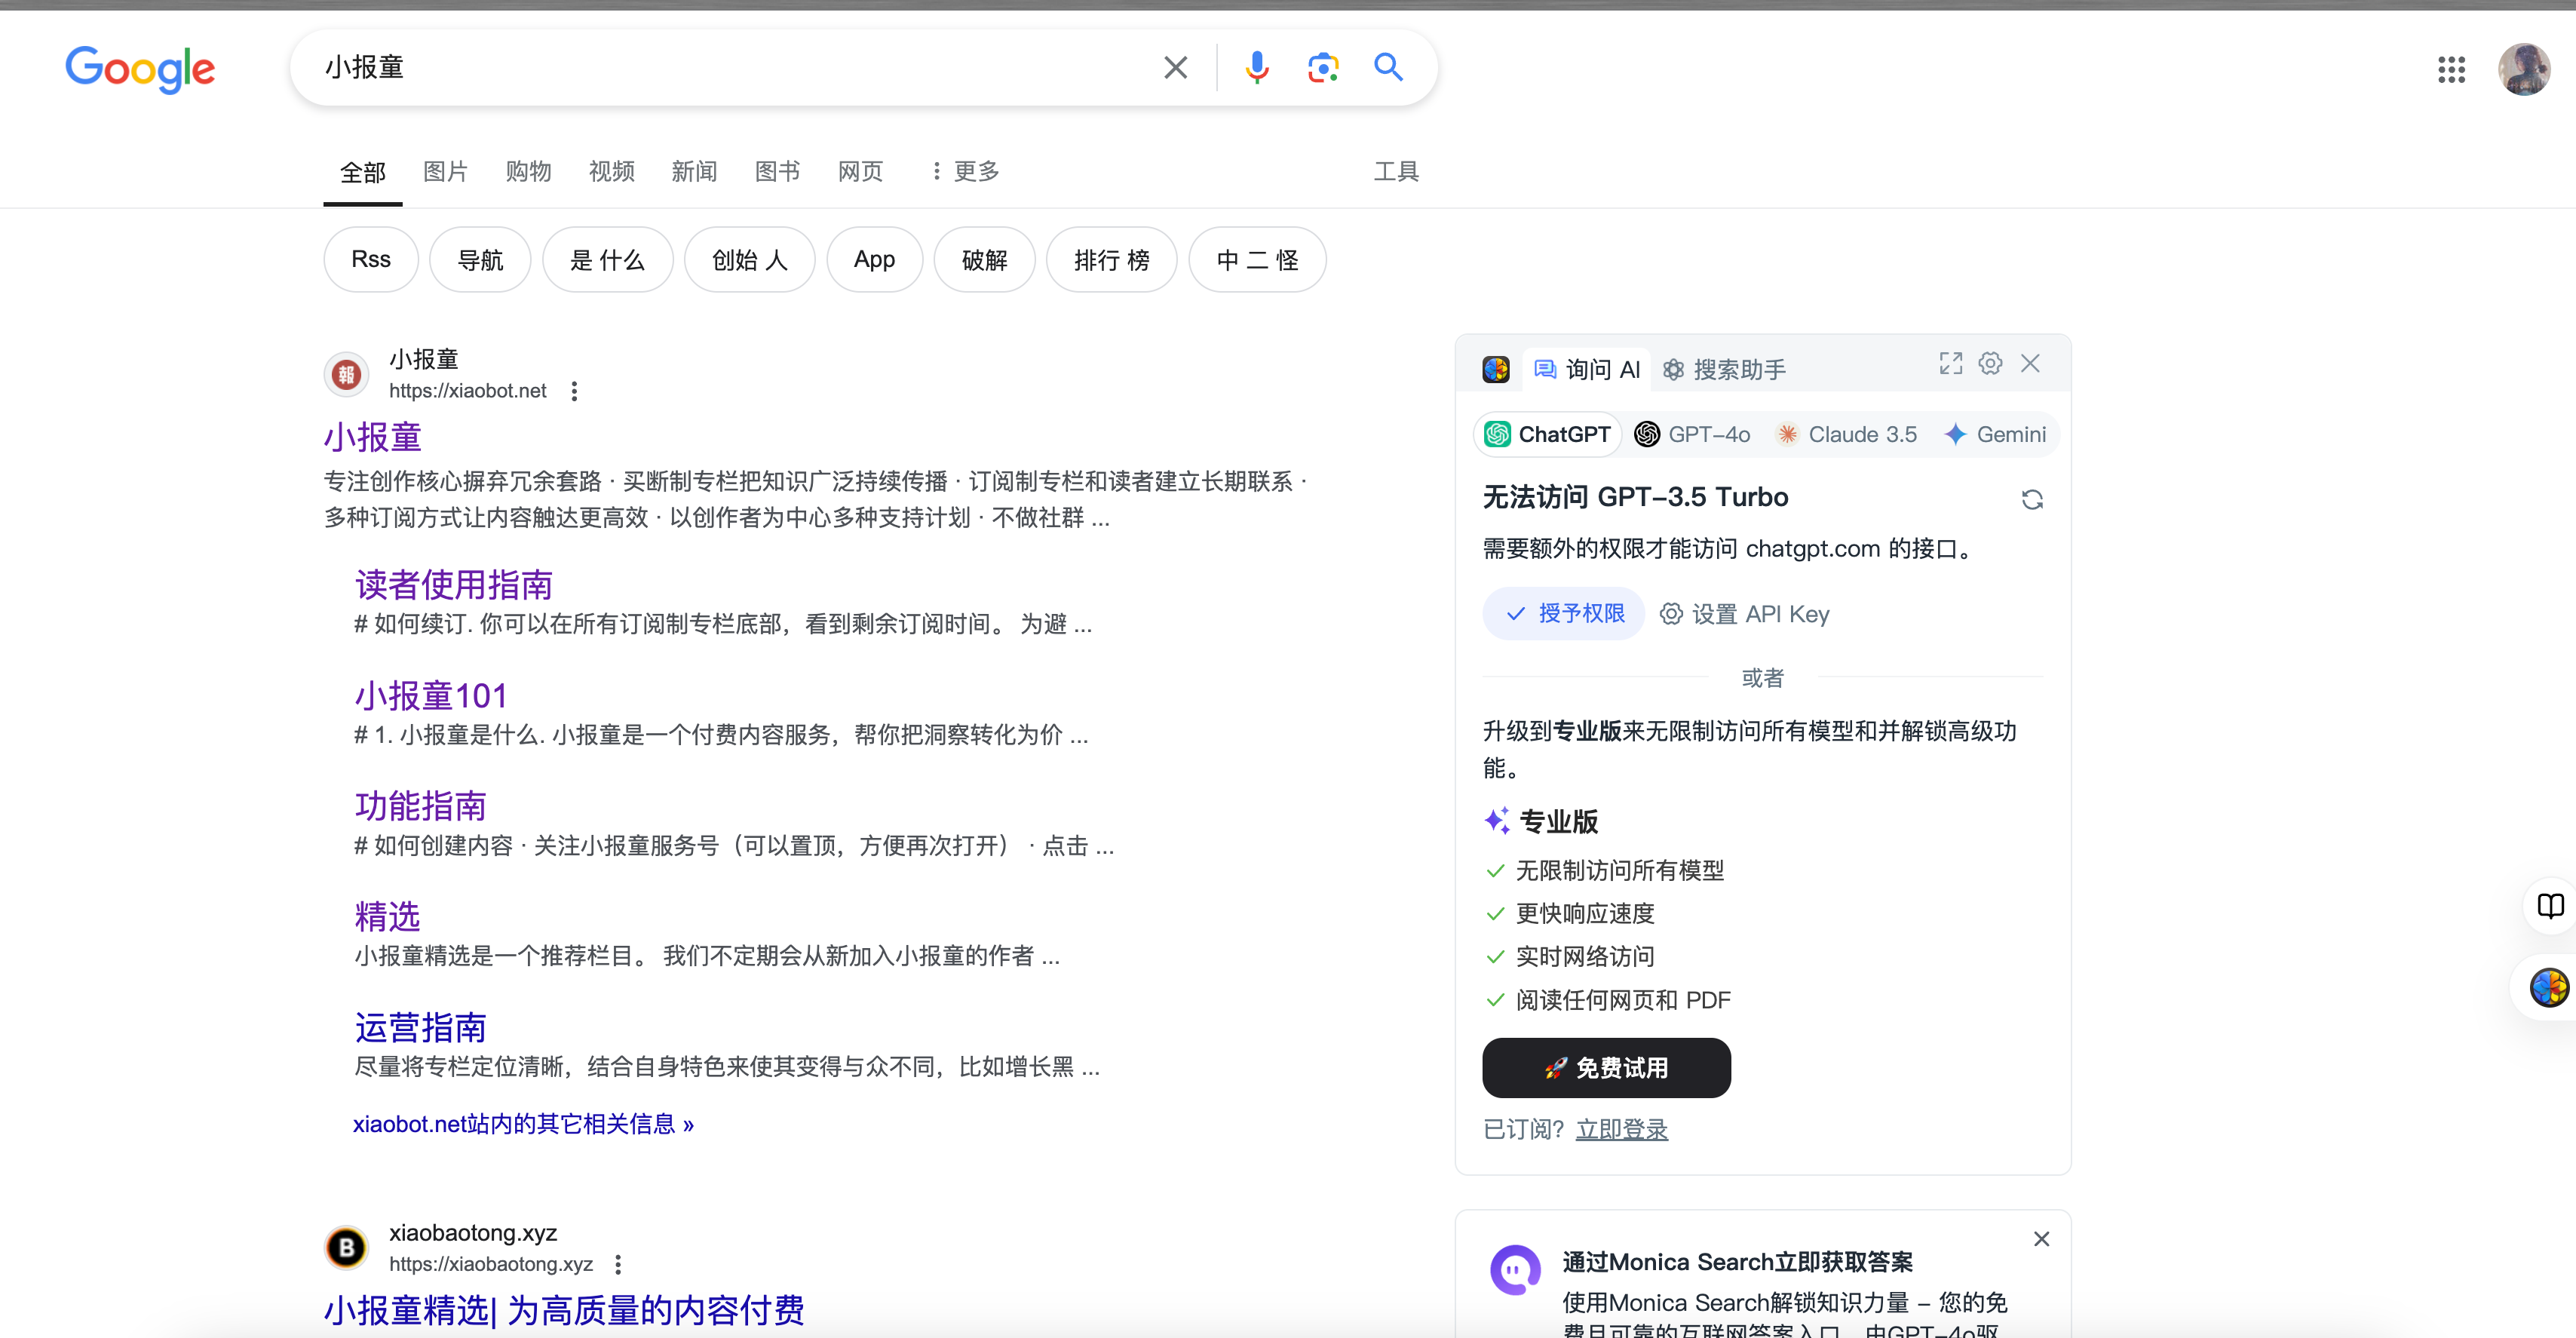Filter results with the 排行 榜 chip

coord(1111,259)
